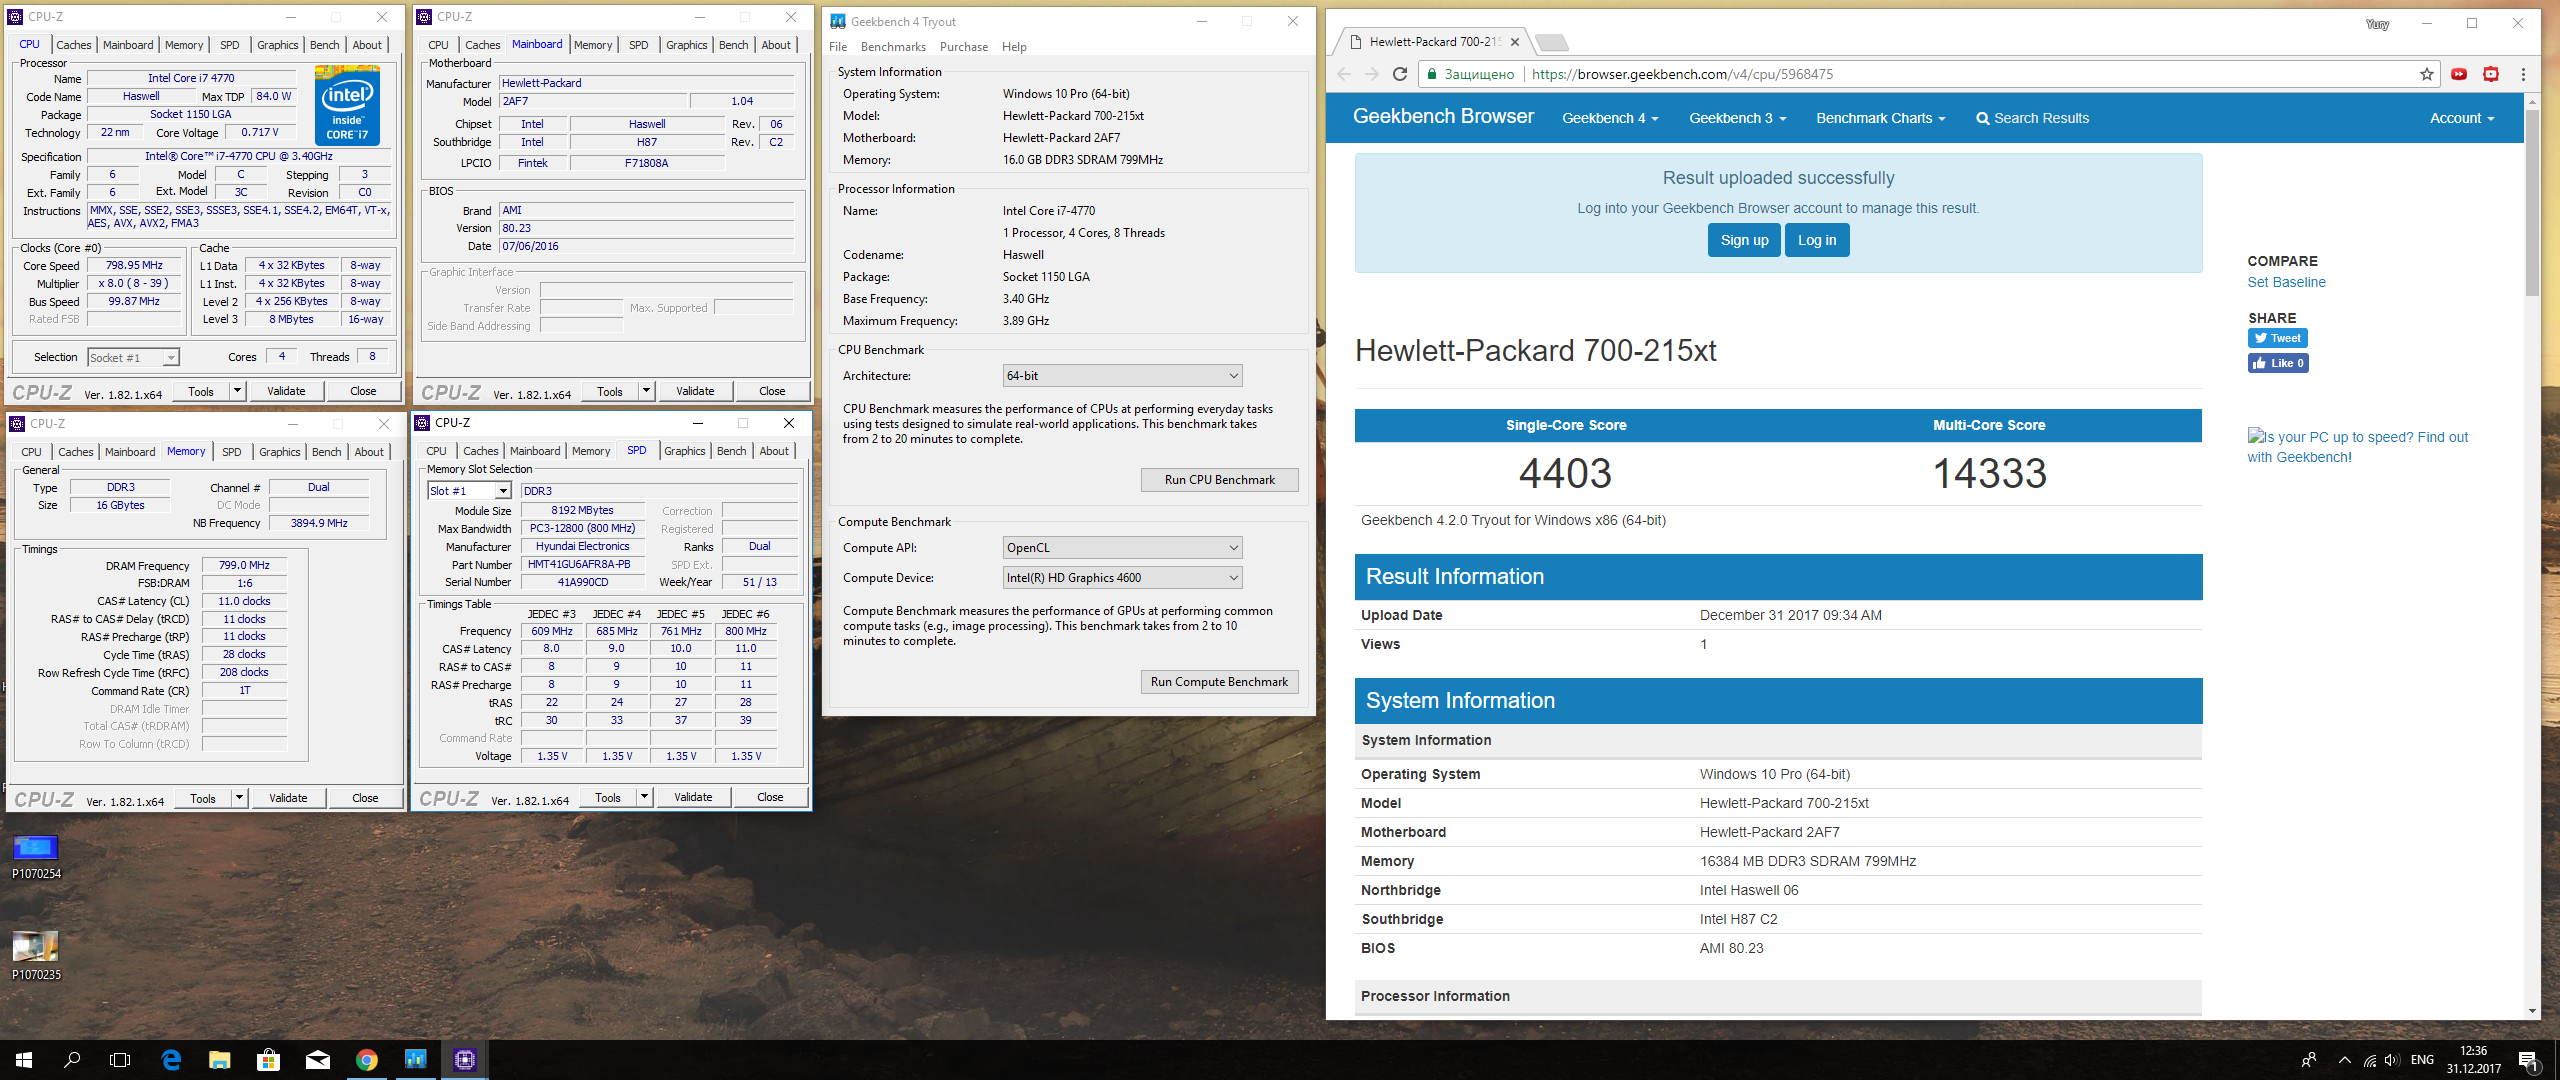Click the Chrome address bar URL
Image resolution: width=2560 pixels, height=1080 pixels.
(x=1682, y=74)
